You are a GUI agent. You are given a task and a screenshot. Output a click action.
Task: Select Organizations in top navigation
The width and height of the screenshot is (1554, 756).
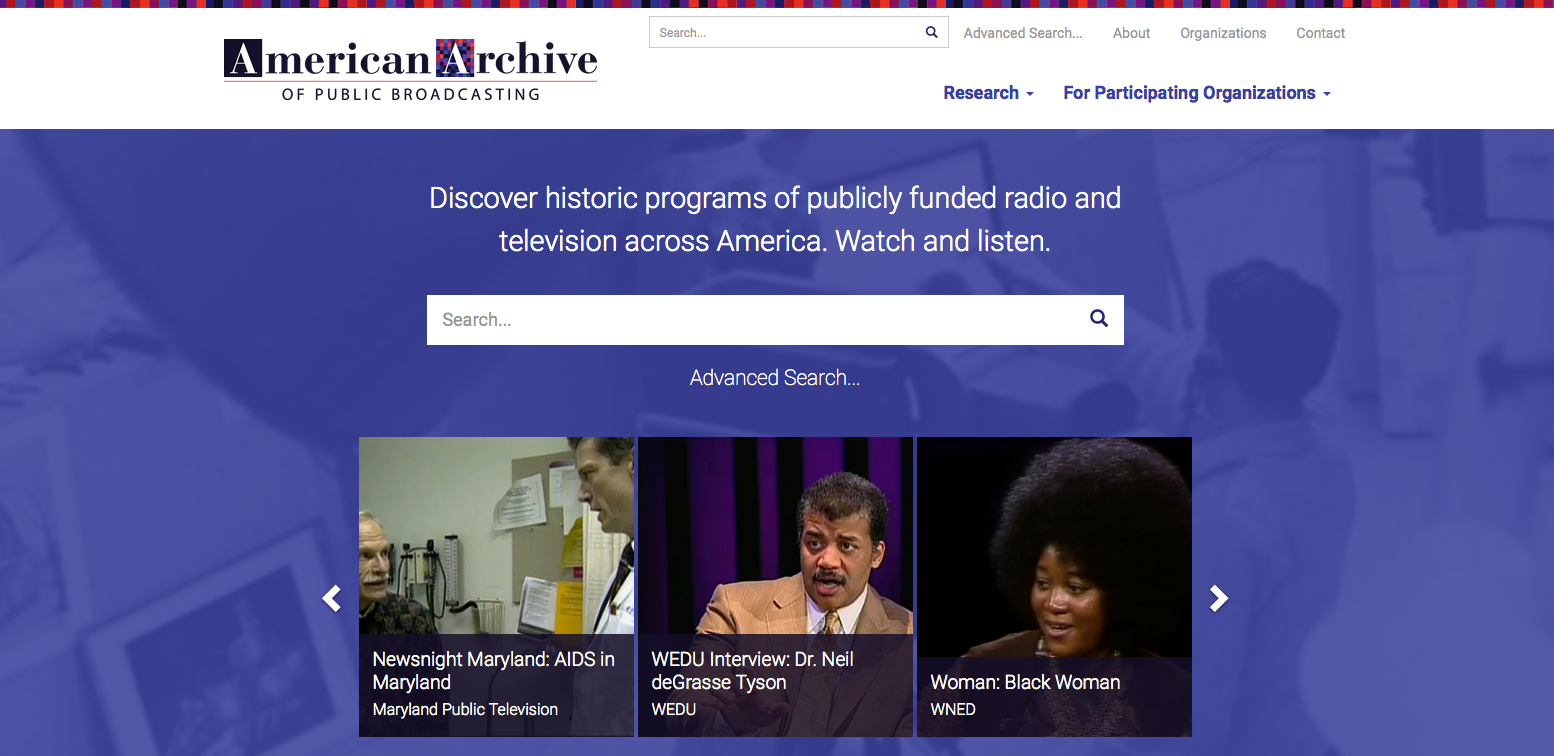pos(1222,33)
